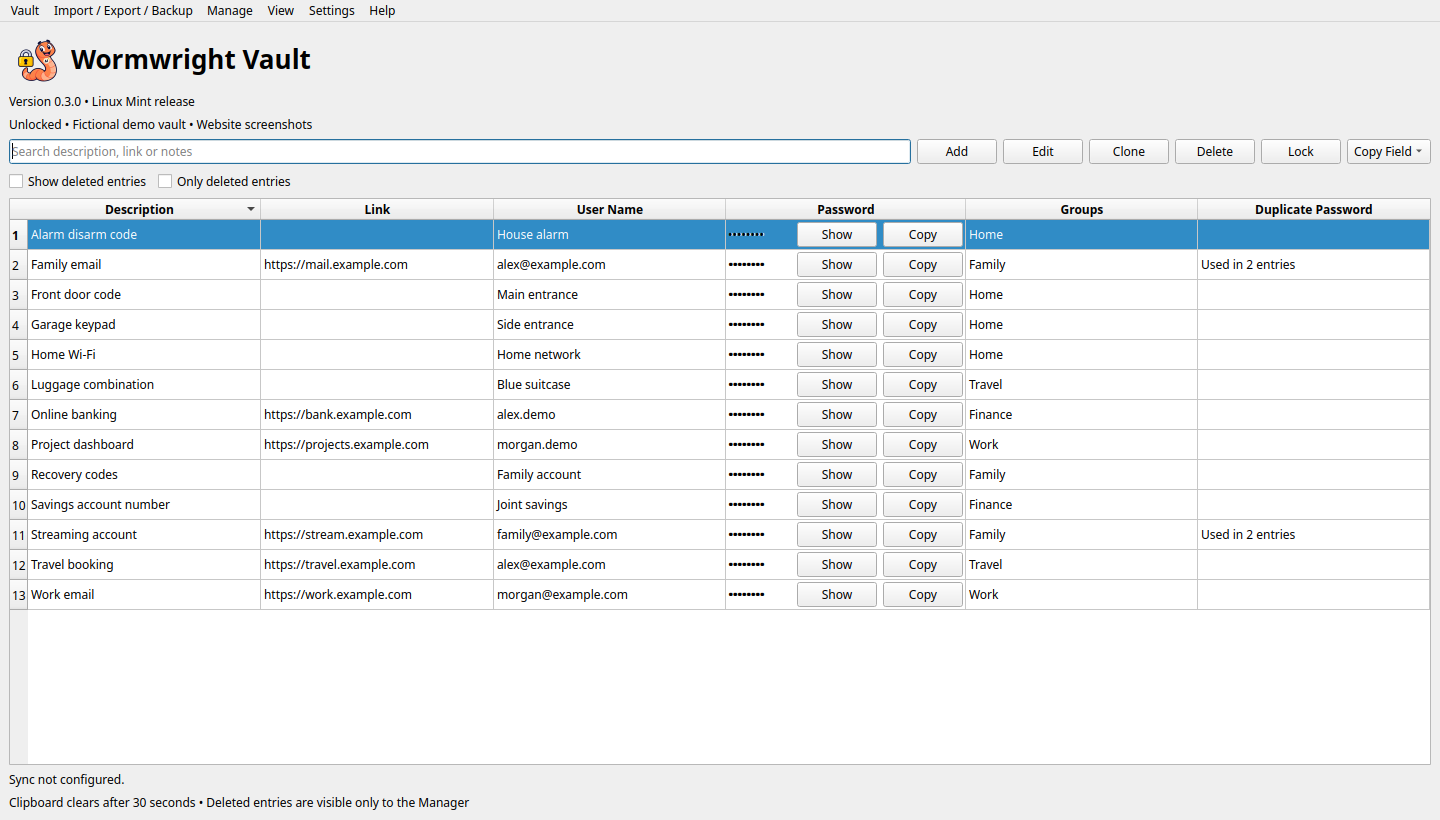
Task: Focus the search description input field
Action: coord(460,151)
